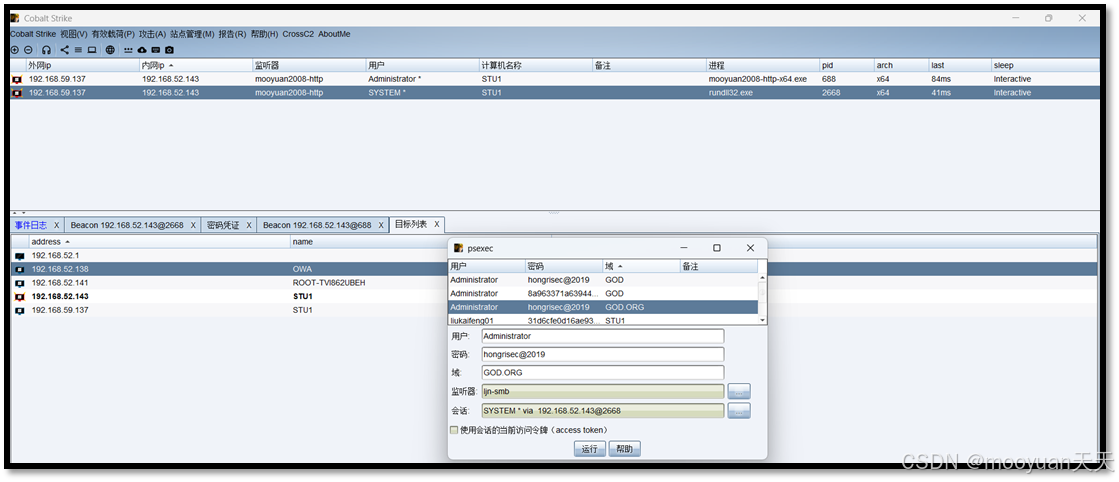Viewport: 1119px width, 482px height.
Task: Close the 密码凭证 tab
Action: [x=249, y=225]
